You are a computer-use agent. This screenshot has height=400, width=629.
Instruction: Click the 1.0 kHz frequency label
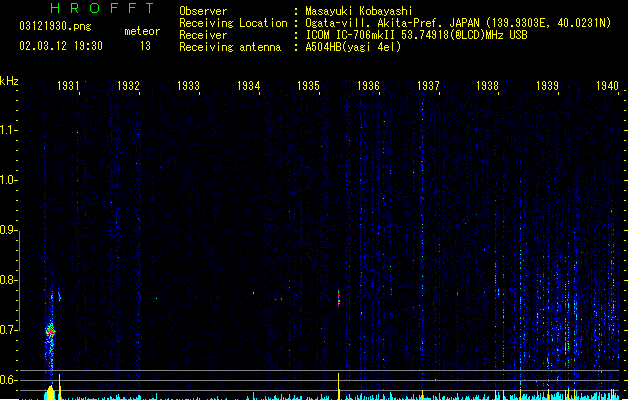click(8, 180)
